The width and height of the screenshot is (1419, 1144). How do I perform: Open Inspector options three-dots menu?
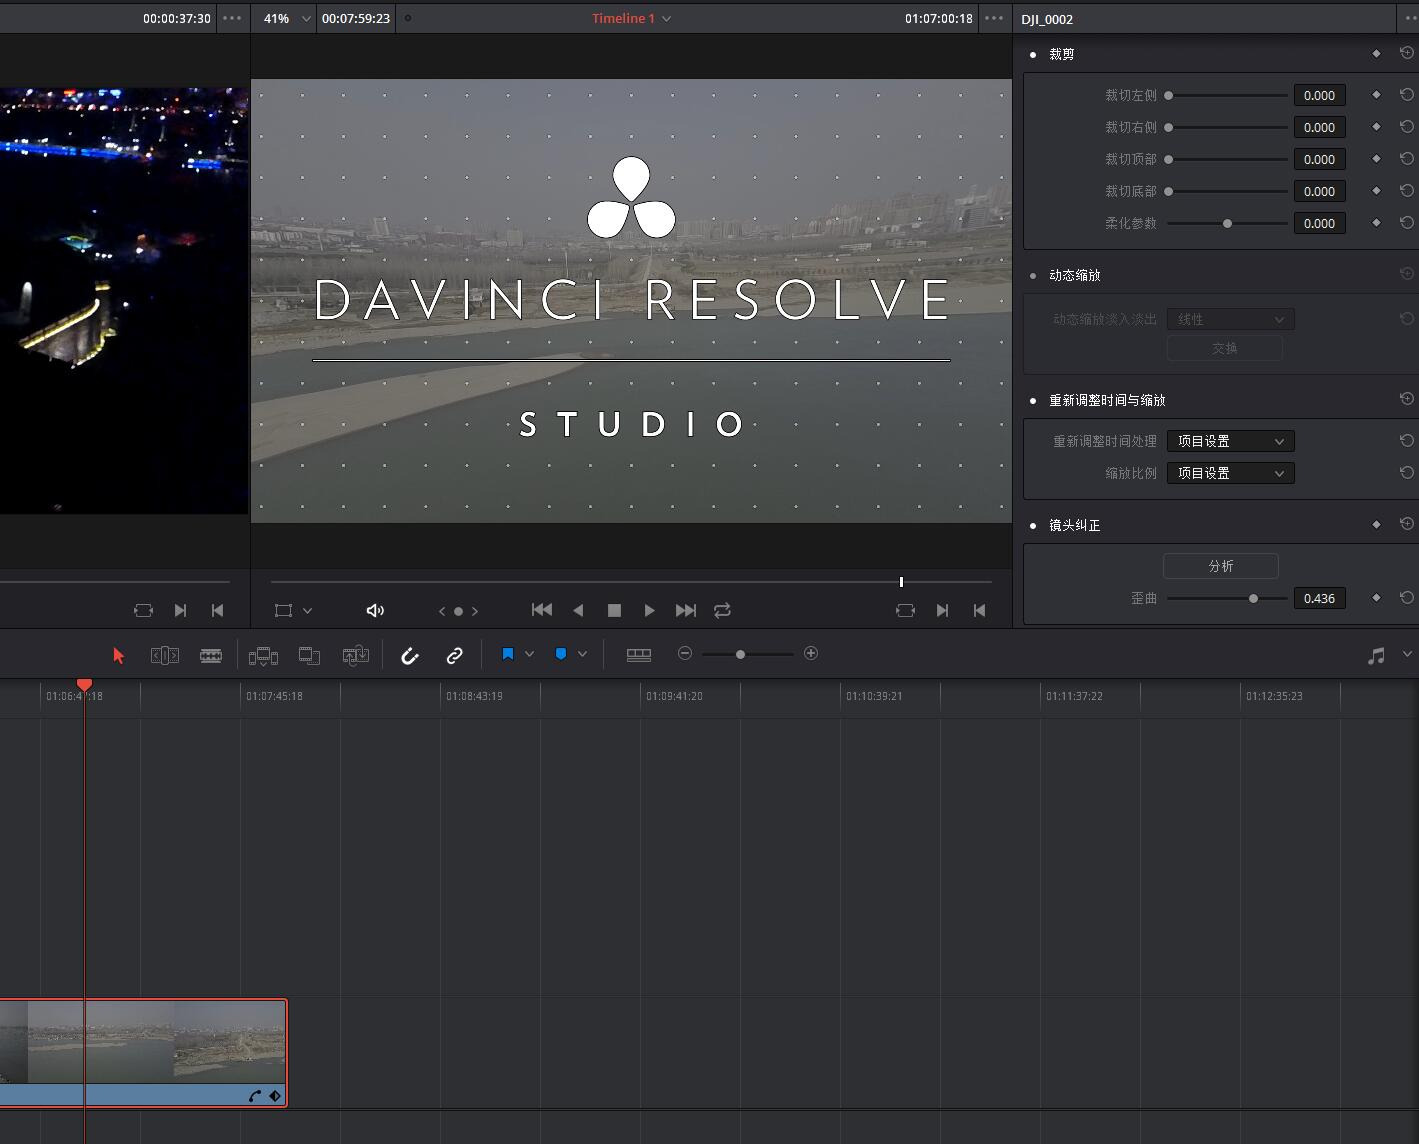click(1409, 18)
